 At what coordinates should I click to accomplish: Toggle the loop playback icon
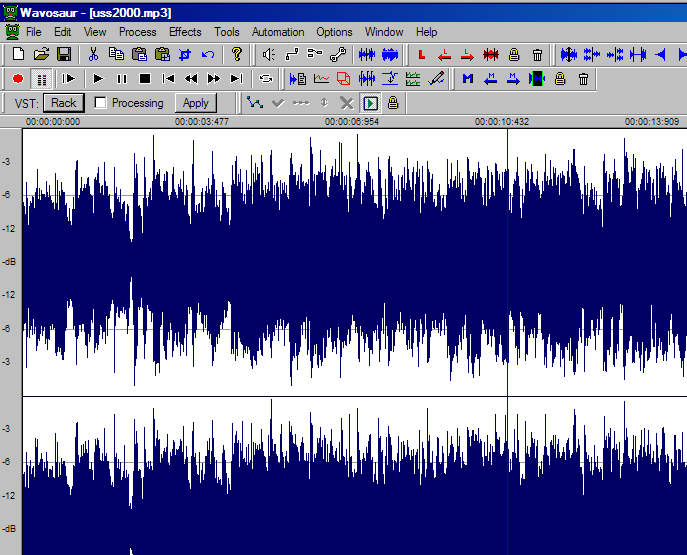click(266, 78)
